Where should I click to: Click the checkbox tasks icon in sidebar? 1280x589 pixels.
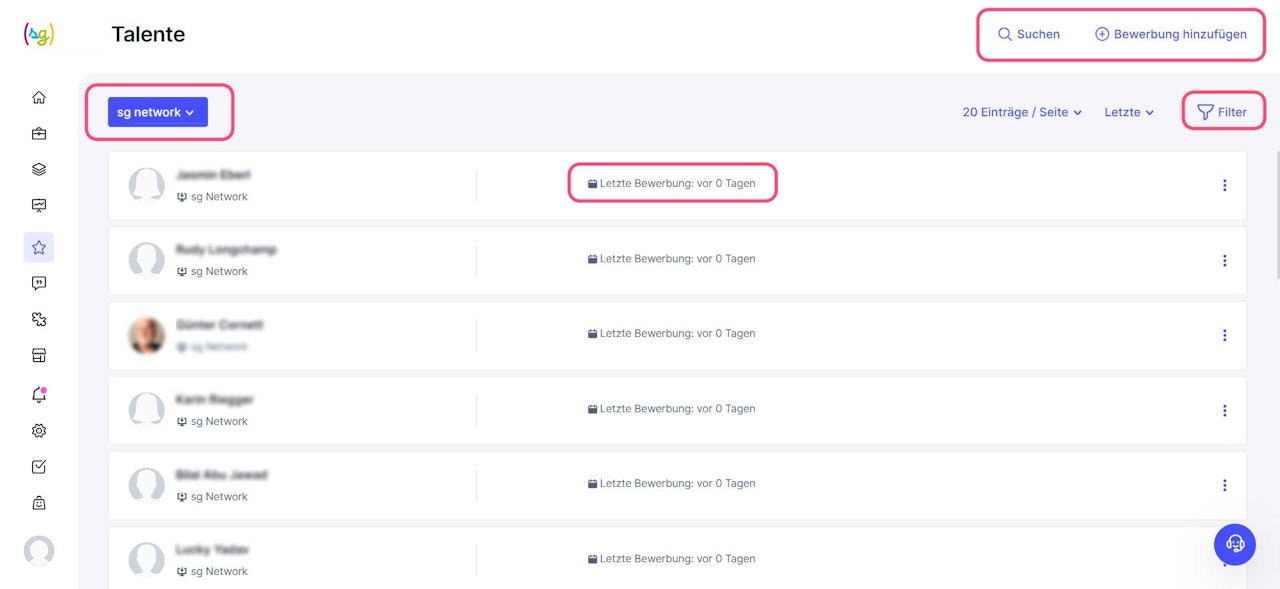click(x=39, y=467)
